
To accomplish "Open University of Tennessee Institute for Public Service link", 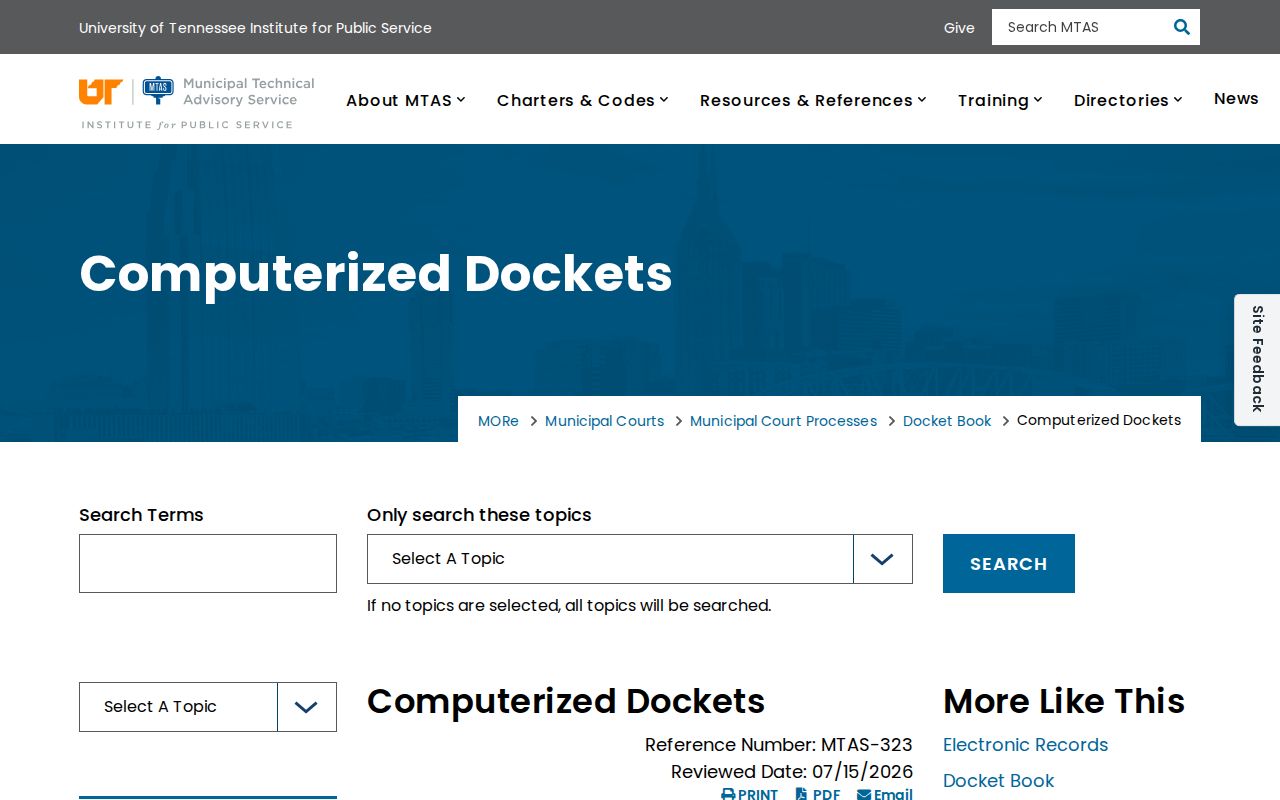I will (255, 28).
